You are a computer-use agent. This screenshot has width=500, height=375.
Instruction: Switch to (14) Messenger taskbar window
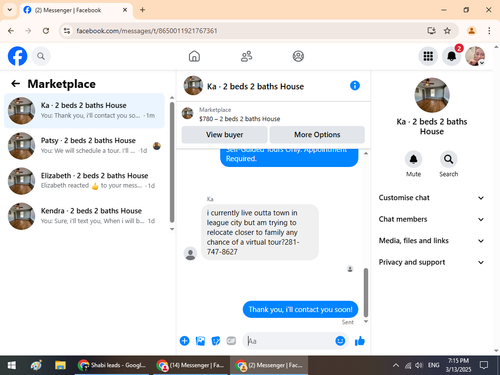pos(191,365)
